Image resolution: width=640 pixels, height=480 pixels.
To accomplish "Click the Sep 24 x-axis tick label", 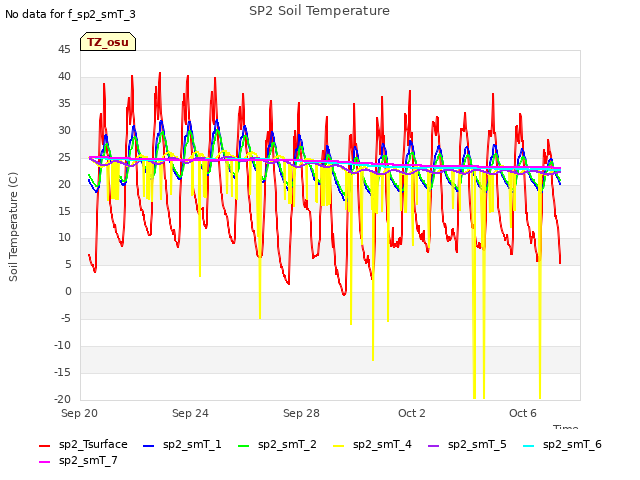I will pyautogui.click(x=190, y=413).
